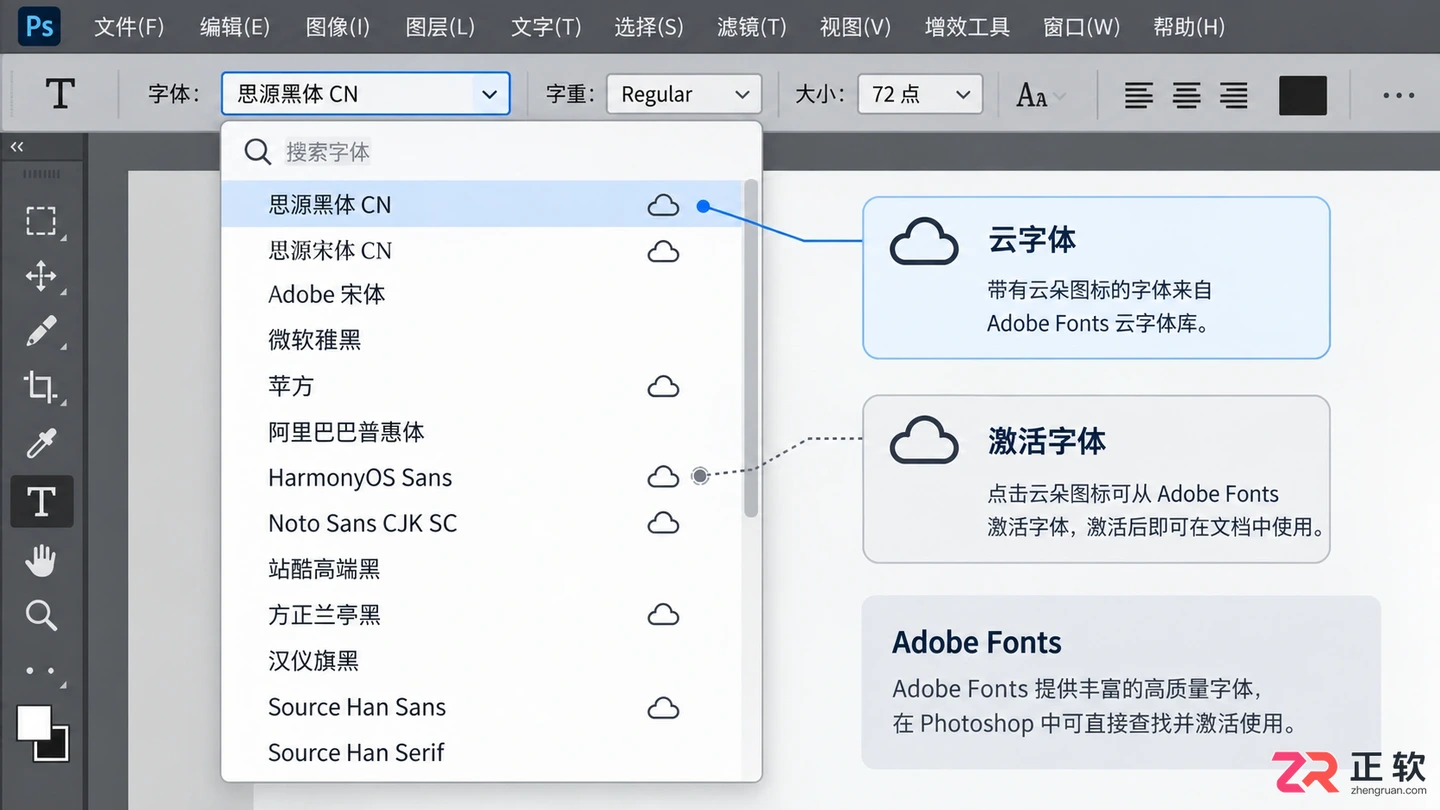1440x810 pixels.
Task: Open the 文字(T) menu
Action: coord(546,27)
